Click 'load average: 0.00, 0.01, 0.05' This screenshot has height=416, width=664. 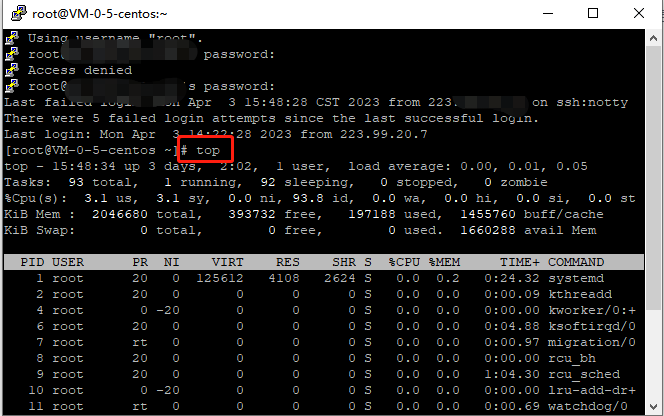click(x=468, y=166)
